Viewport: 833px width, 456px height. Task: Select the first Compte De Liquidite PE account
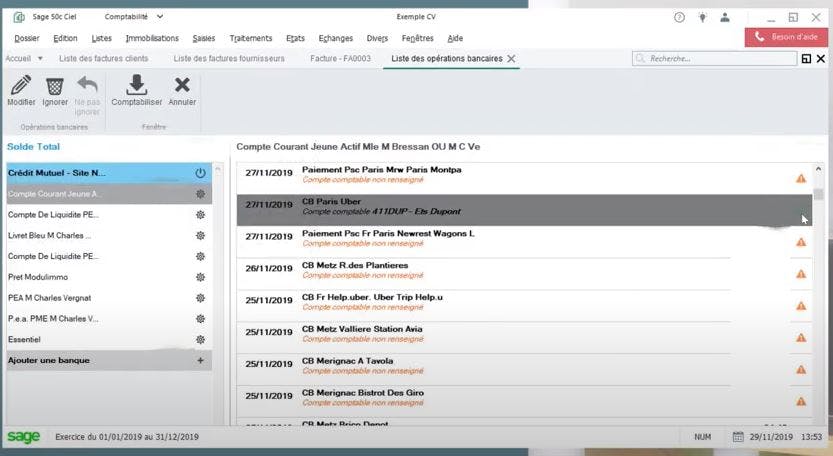[109, 215]
